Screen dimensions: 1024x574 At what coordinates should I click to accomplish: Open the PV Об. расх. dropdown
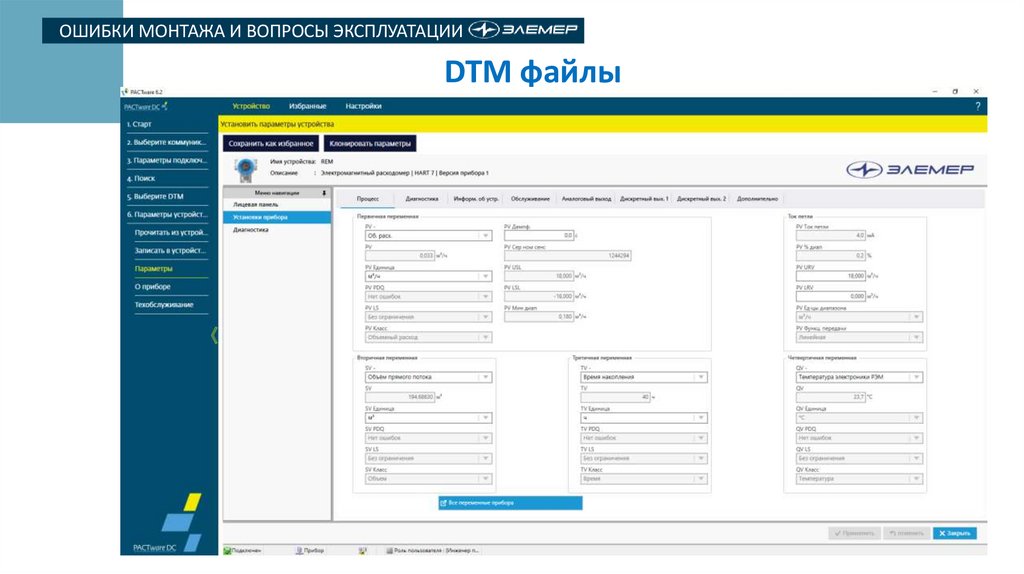point(486,236)
